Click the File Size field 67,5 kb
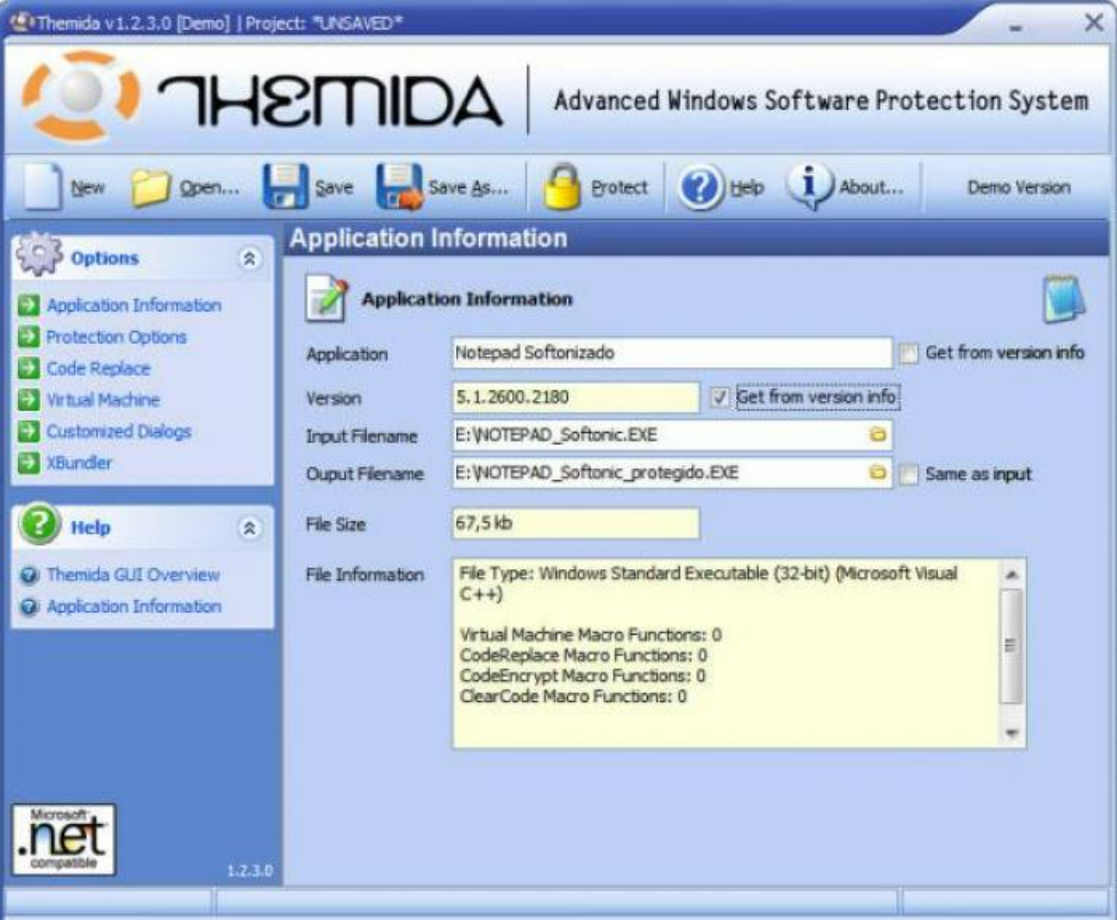The height and width of the screenshot is (920, 1117). pos(576,523)
